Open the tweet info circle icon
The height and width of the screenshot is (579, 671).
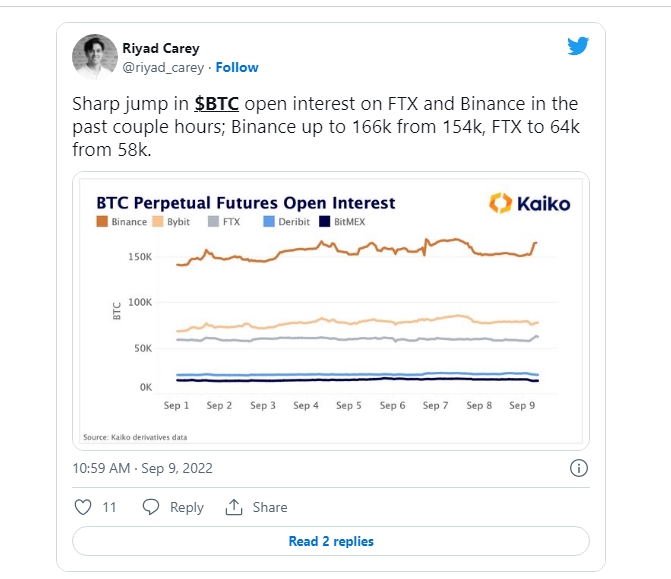579,468
